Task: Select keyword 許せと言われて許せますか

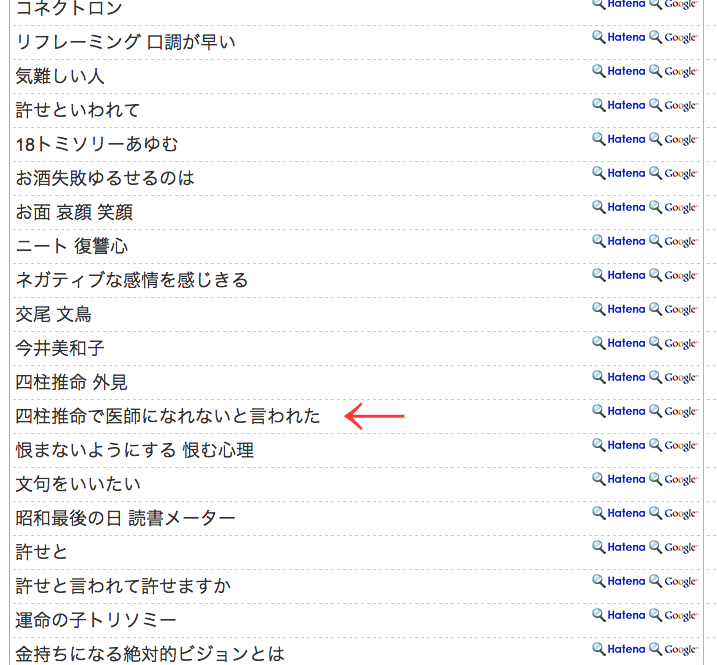Action: click(x=123, y=586)
